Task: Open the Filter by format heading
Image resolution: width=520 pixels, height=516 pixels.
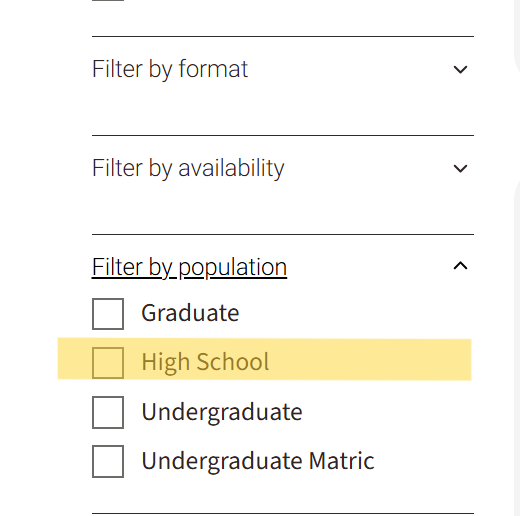Action: (x=170, y=69)
